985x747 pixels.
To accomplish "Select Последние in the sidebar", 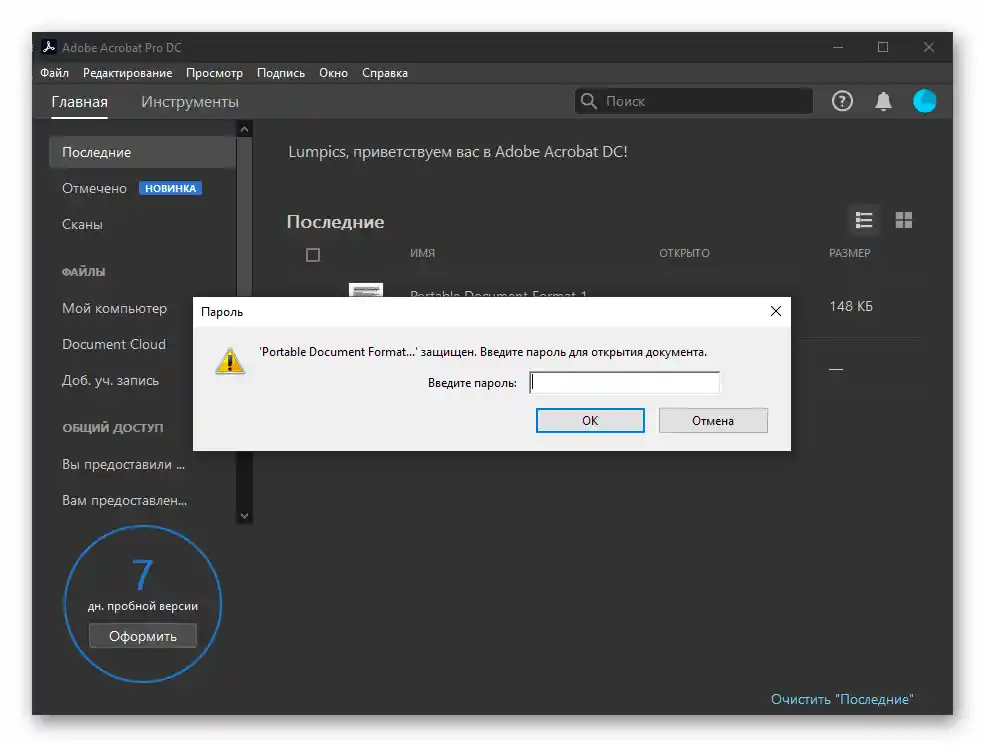I will 143,152.
